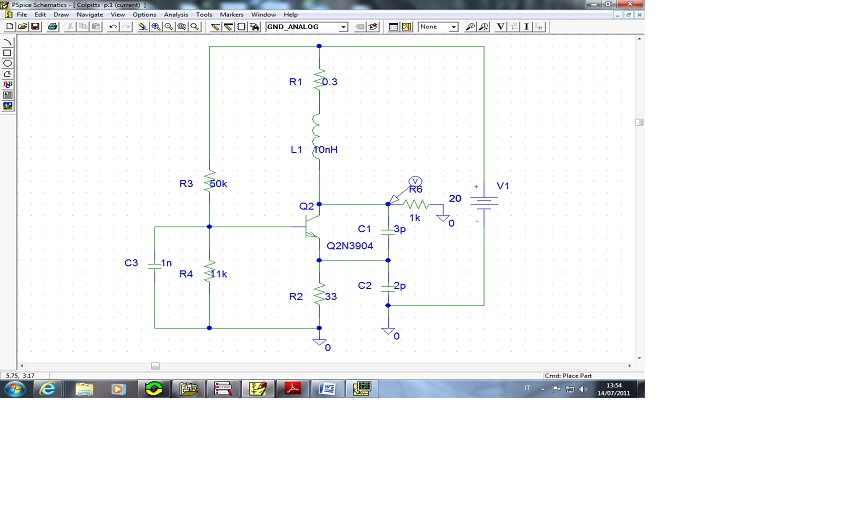
Task: Select the Draw Circle tool in left toolbar
Action: pos(8,63)
